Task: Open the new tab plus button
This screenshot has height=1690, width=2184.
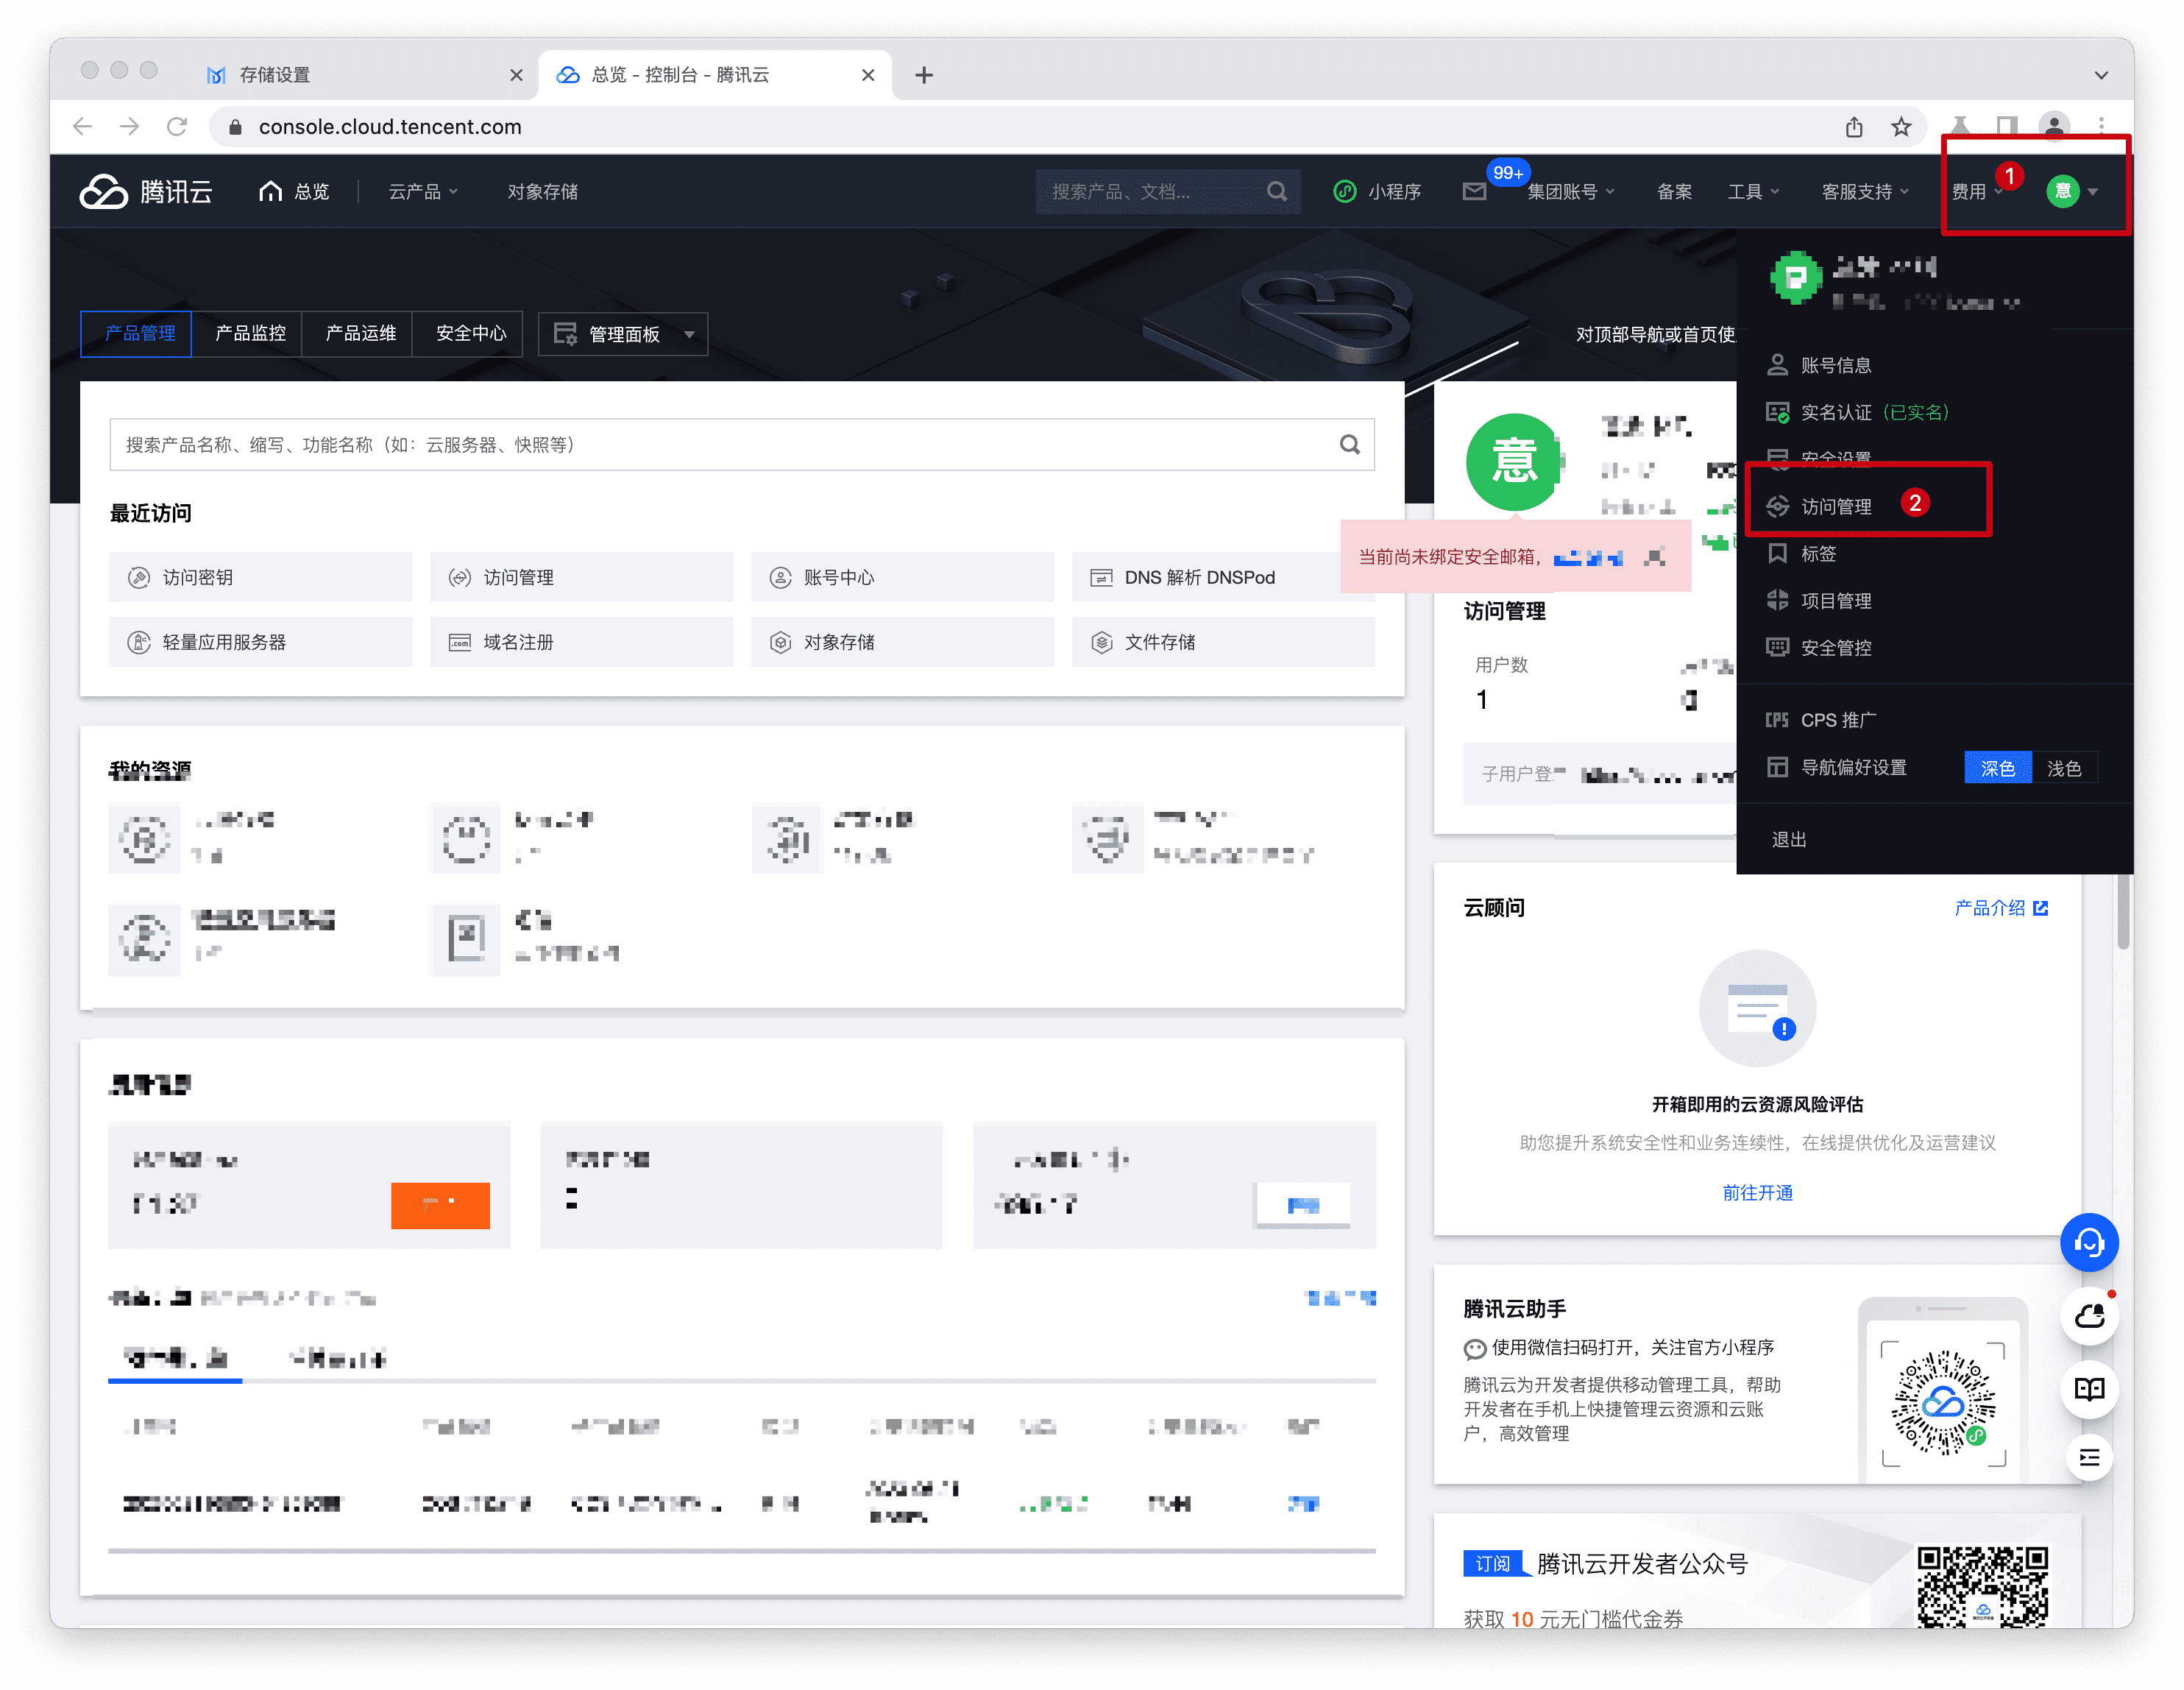Action: [924, 75]
